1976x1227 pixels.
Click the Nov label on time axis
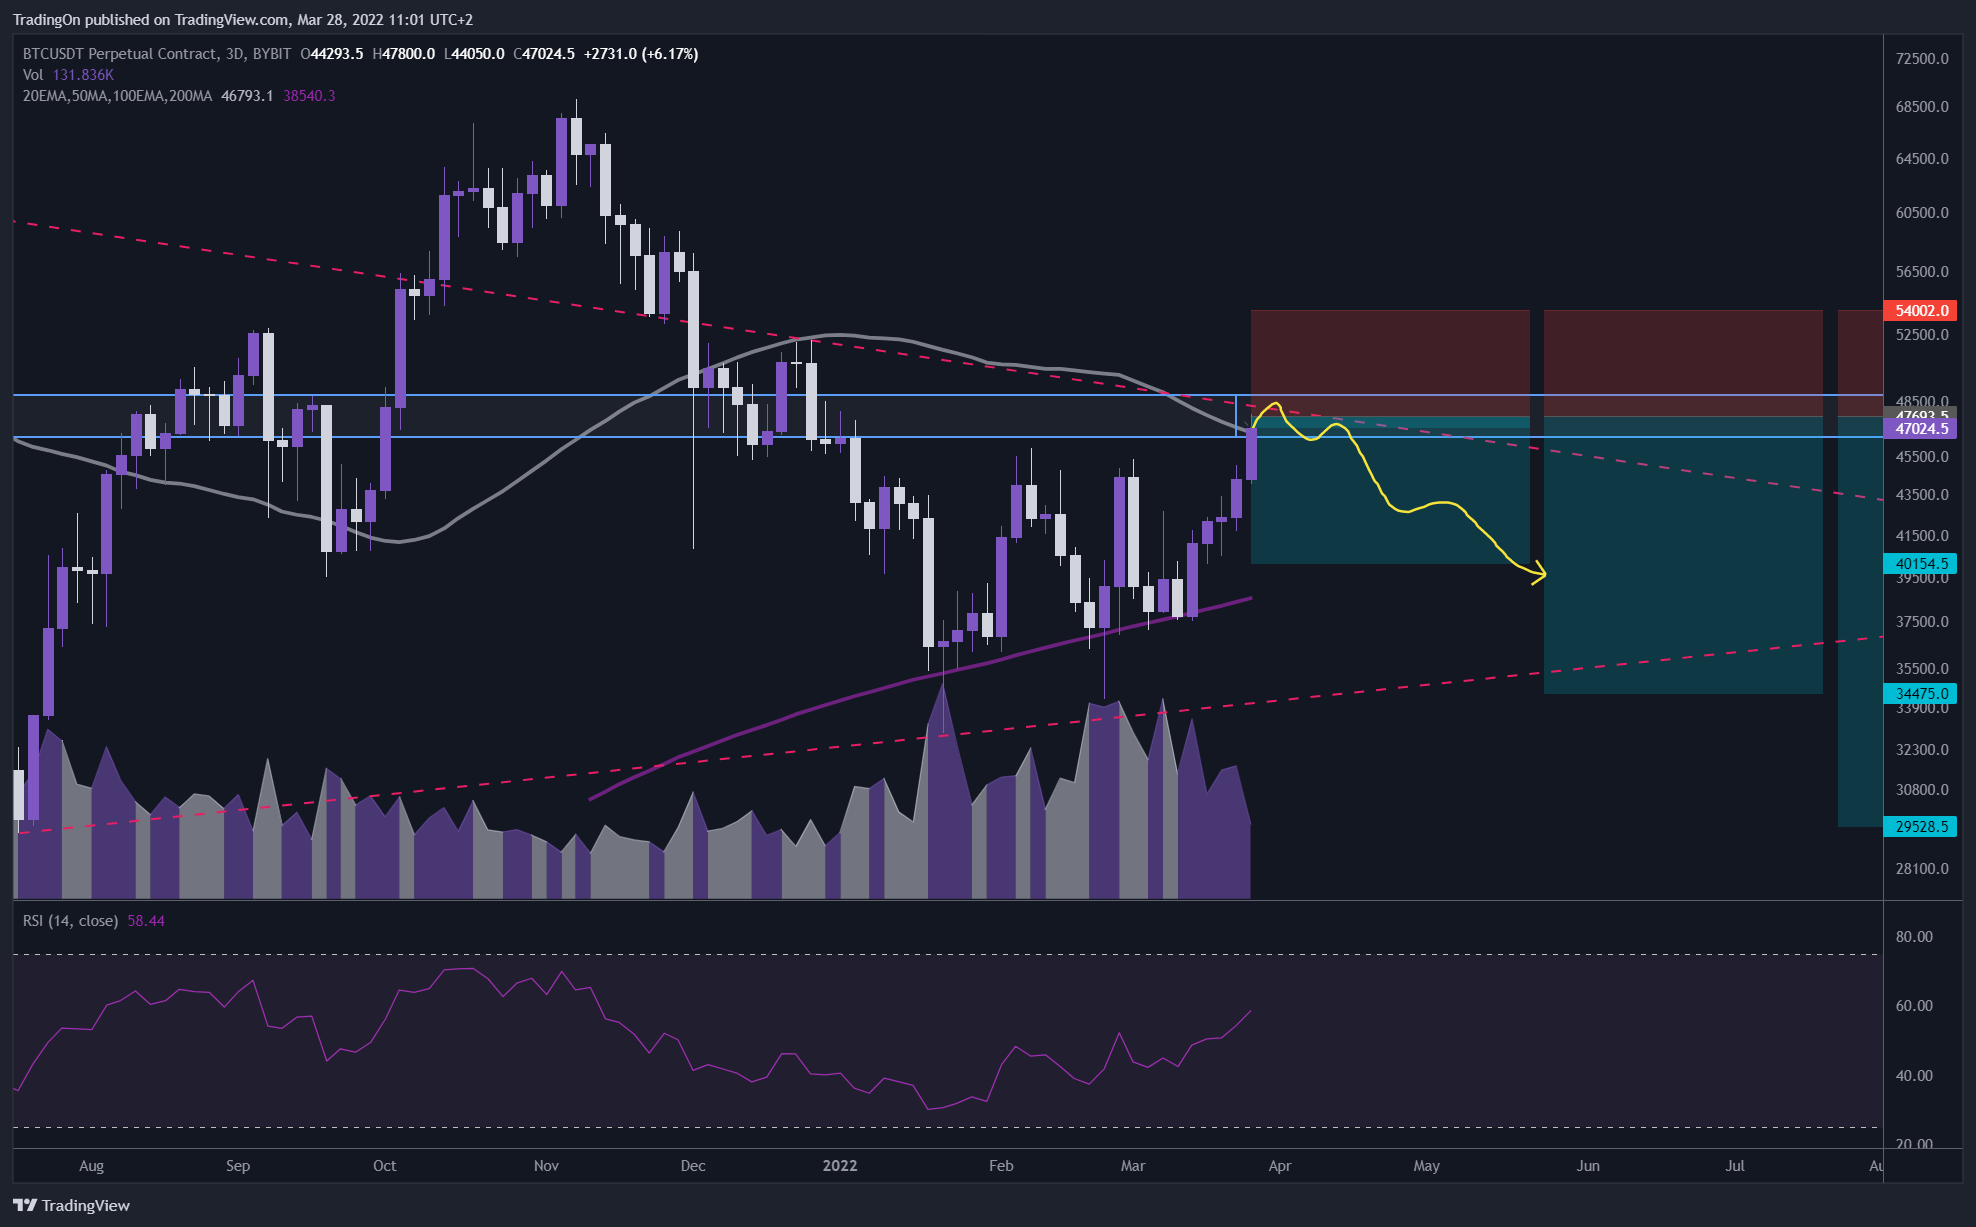point(546,1166)
